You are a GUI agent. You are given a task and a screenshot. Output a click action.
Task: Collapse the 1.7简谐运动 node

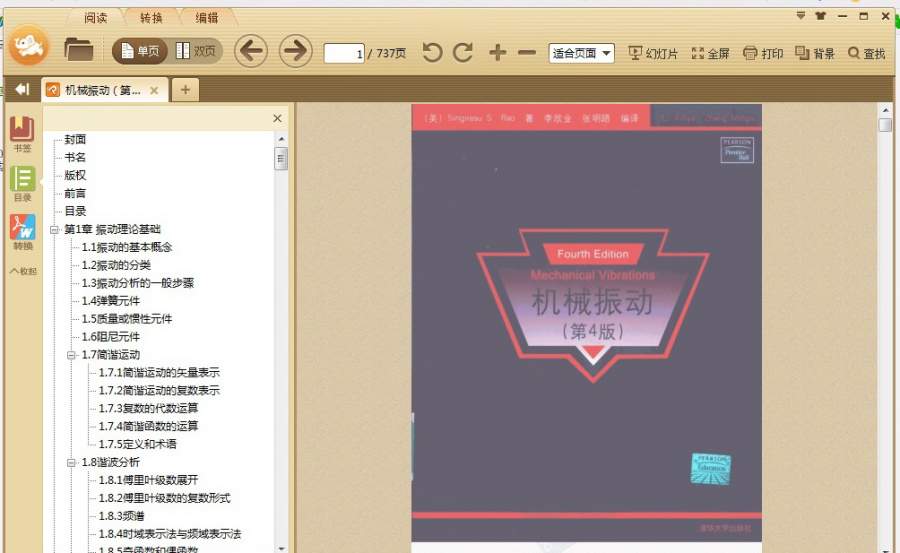[72, 355]
